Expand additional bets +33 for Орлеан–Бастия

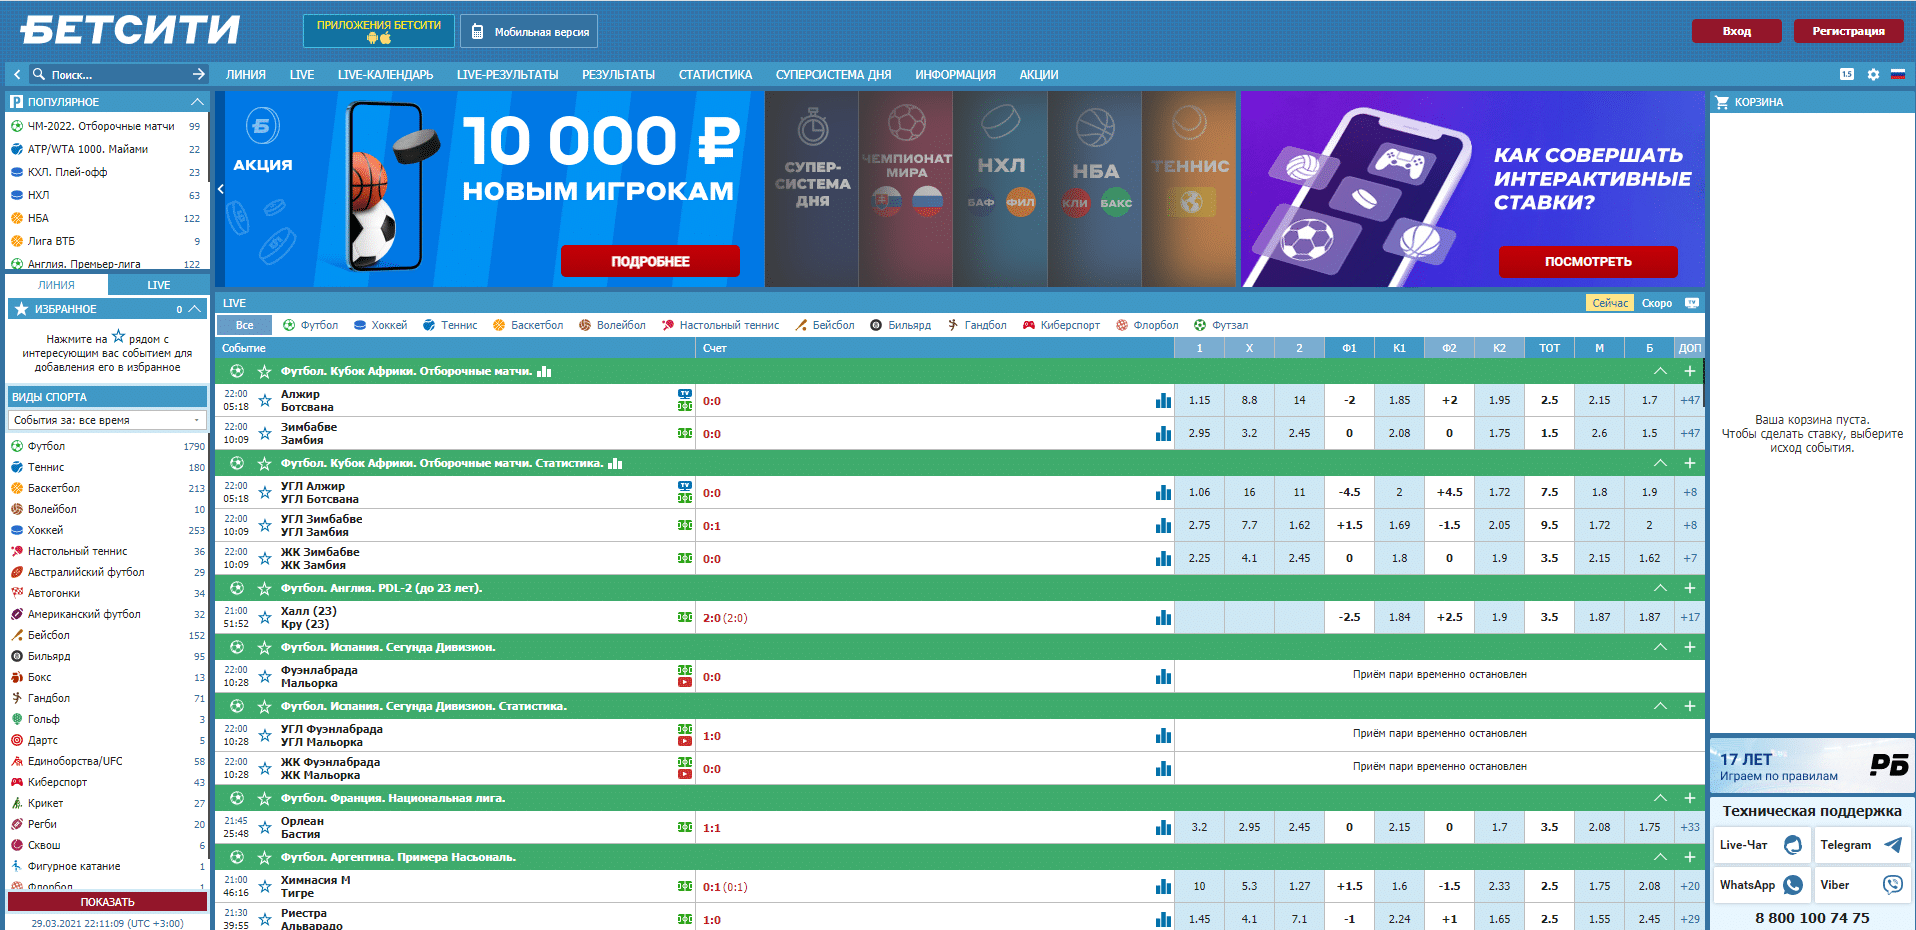(x=1690, y=827)
